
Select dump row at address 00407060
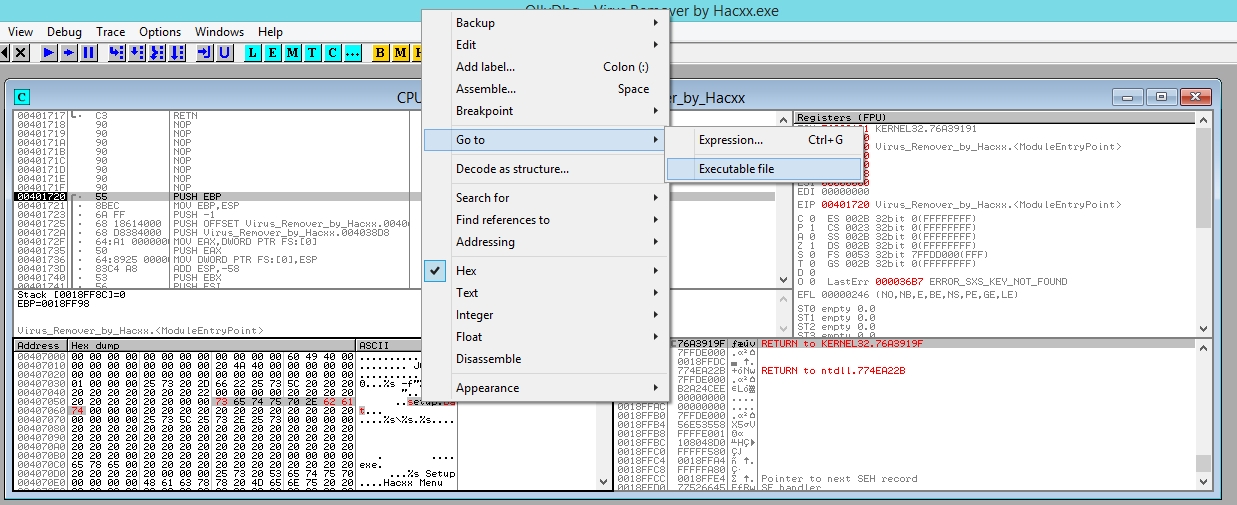[x=235, y=410]
